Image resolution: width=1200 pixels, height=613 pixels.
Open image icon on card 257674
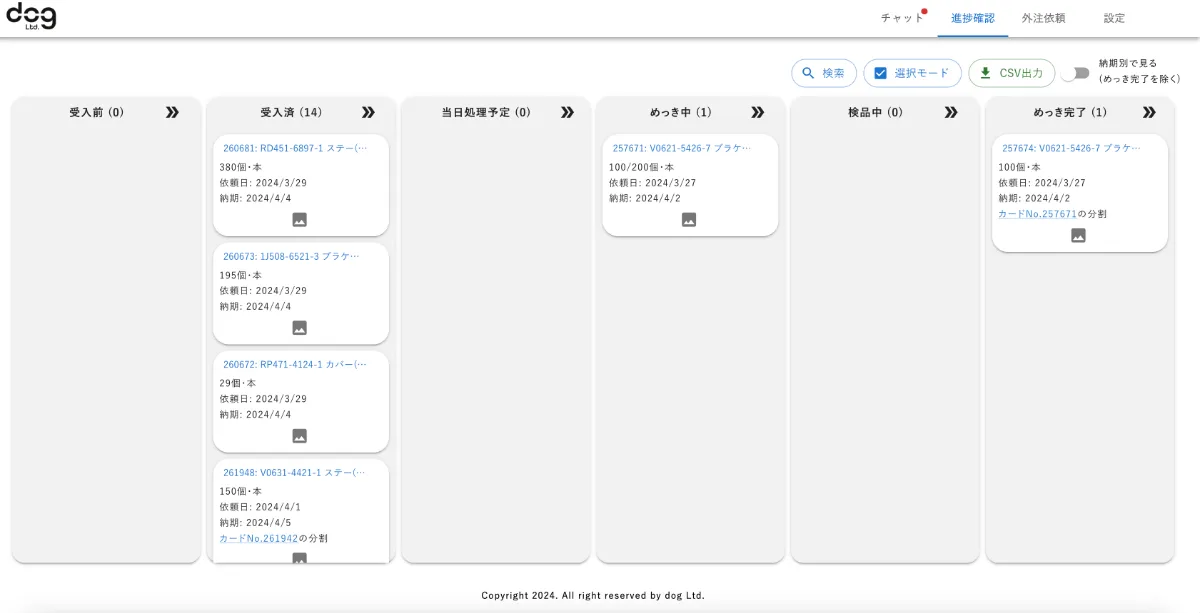coord(1078,236)
